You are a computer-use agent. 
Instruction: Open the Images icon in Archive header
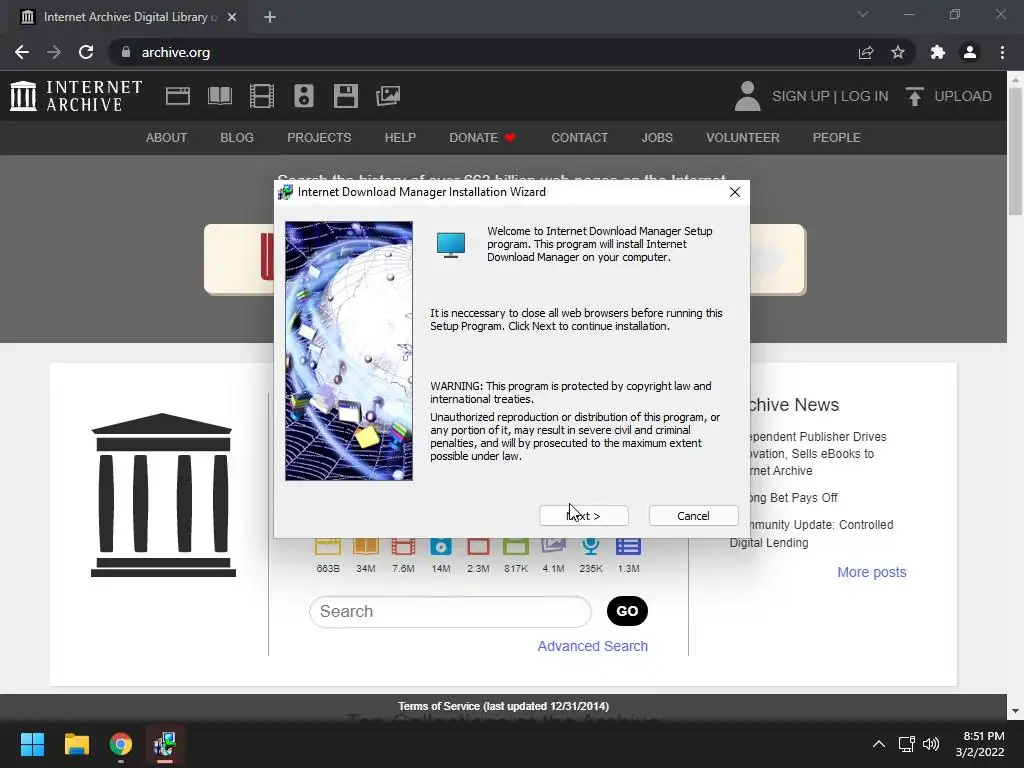[x=388, y=96]
